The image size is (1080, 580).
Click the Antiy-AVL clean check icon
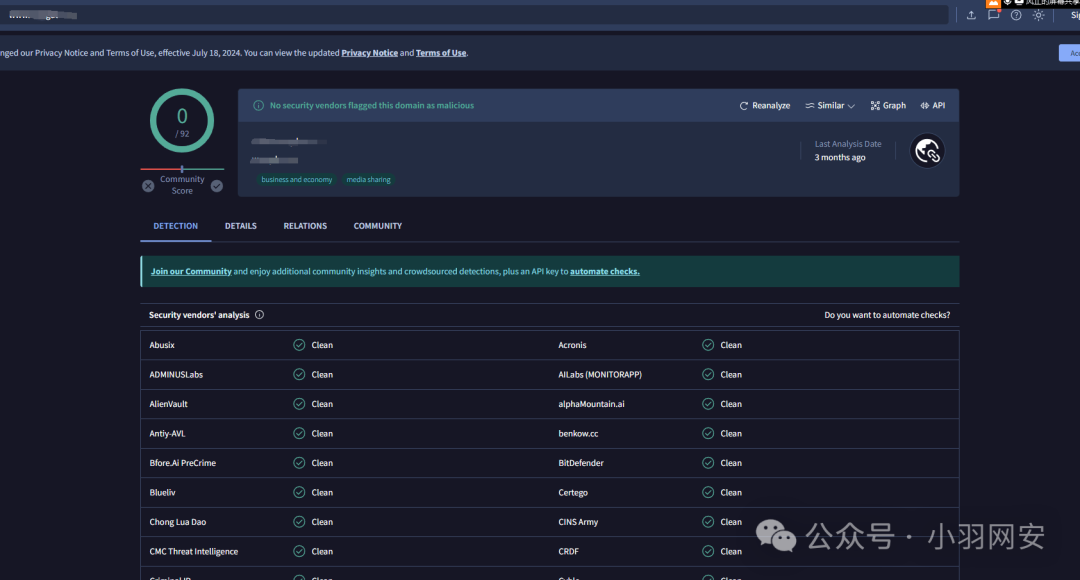pyautogui.click(x=299, y=433)
